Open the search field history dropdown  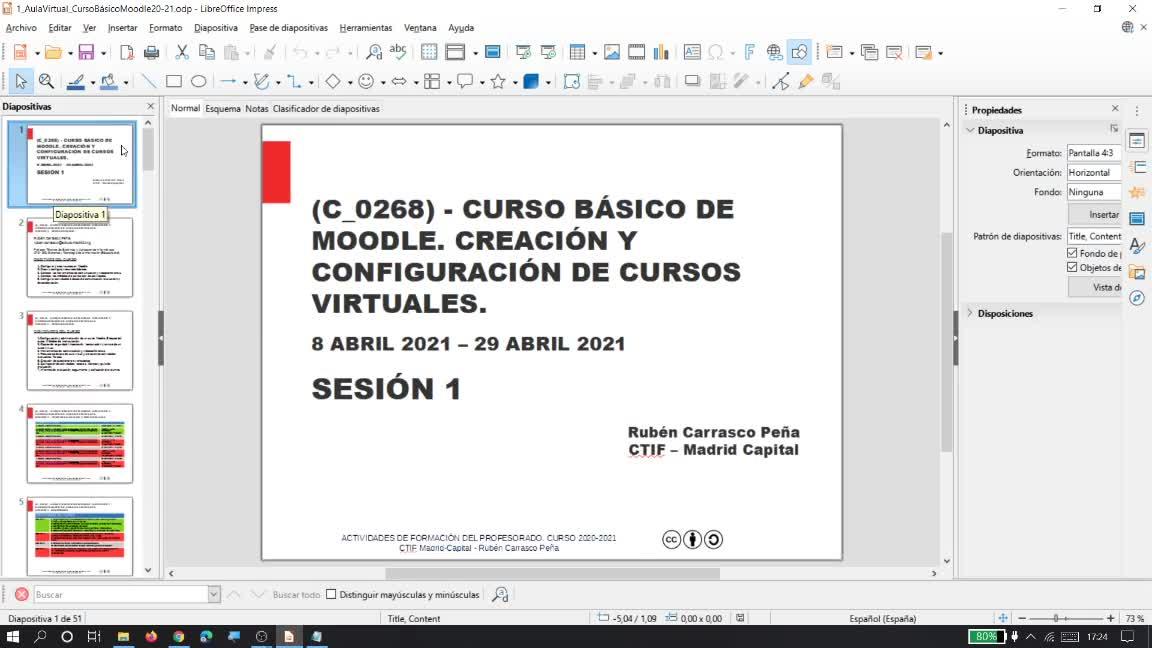tap(214, 594)
